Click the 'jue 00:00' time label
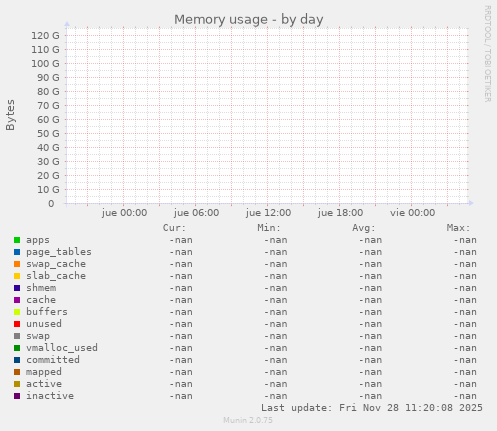Screen dimensions: 497x431 (x=125, y=213)
